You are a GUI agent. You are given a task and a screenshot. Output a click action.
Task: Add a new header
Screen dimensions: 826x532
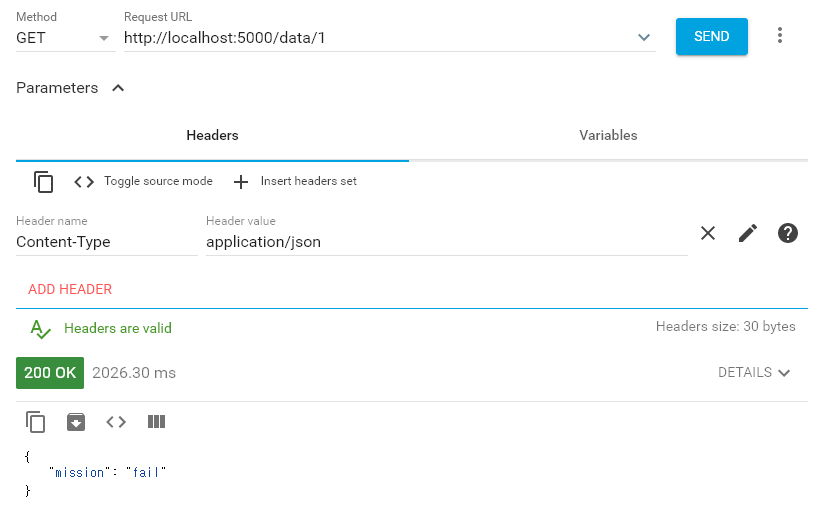(70, 289)
